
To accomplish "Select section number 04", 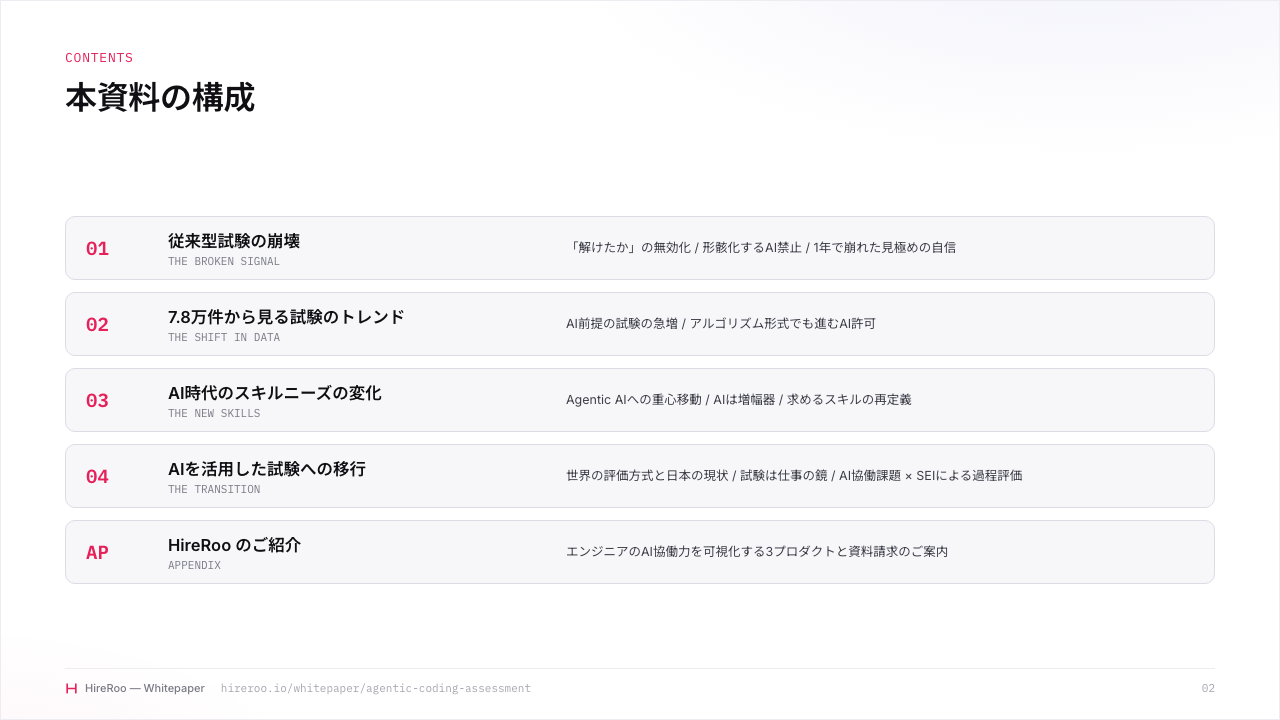I will pos(97,477).
